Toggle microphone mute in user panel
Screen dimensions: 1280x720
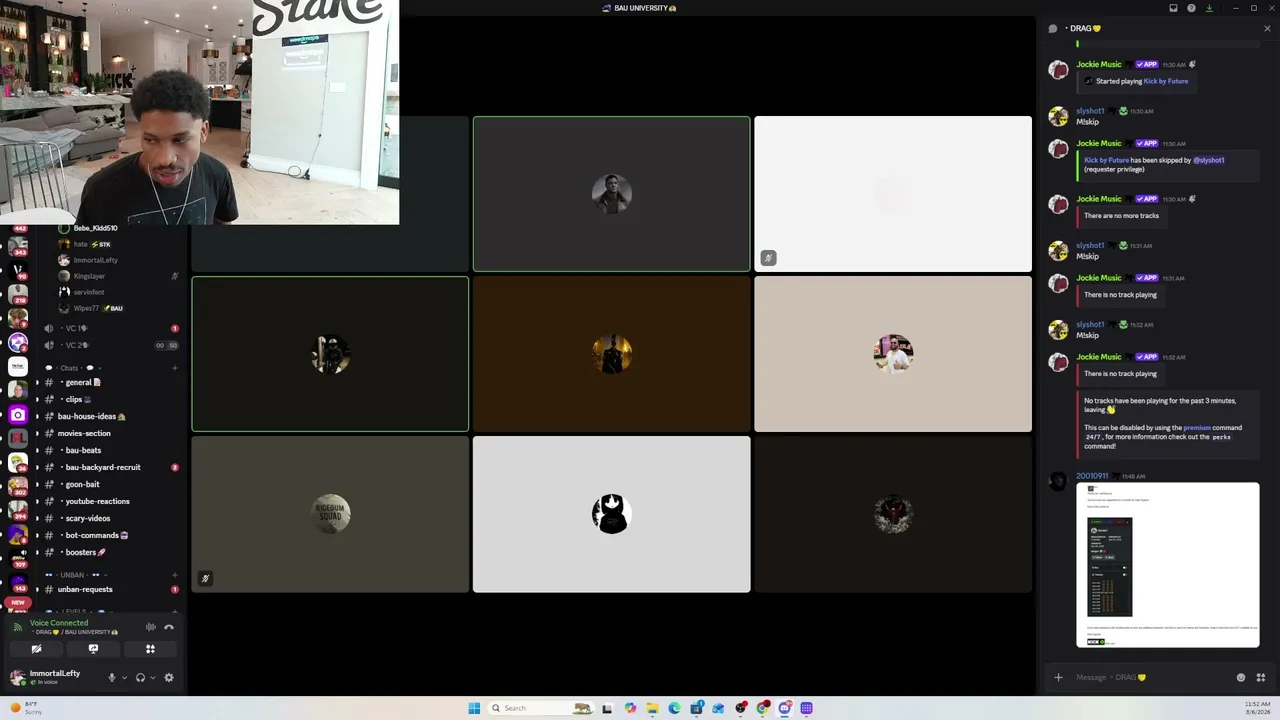pos(112,677)
